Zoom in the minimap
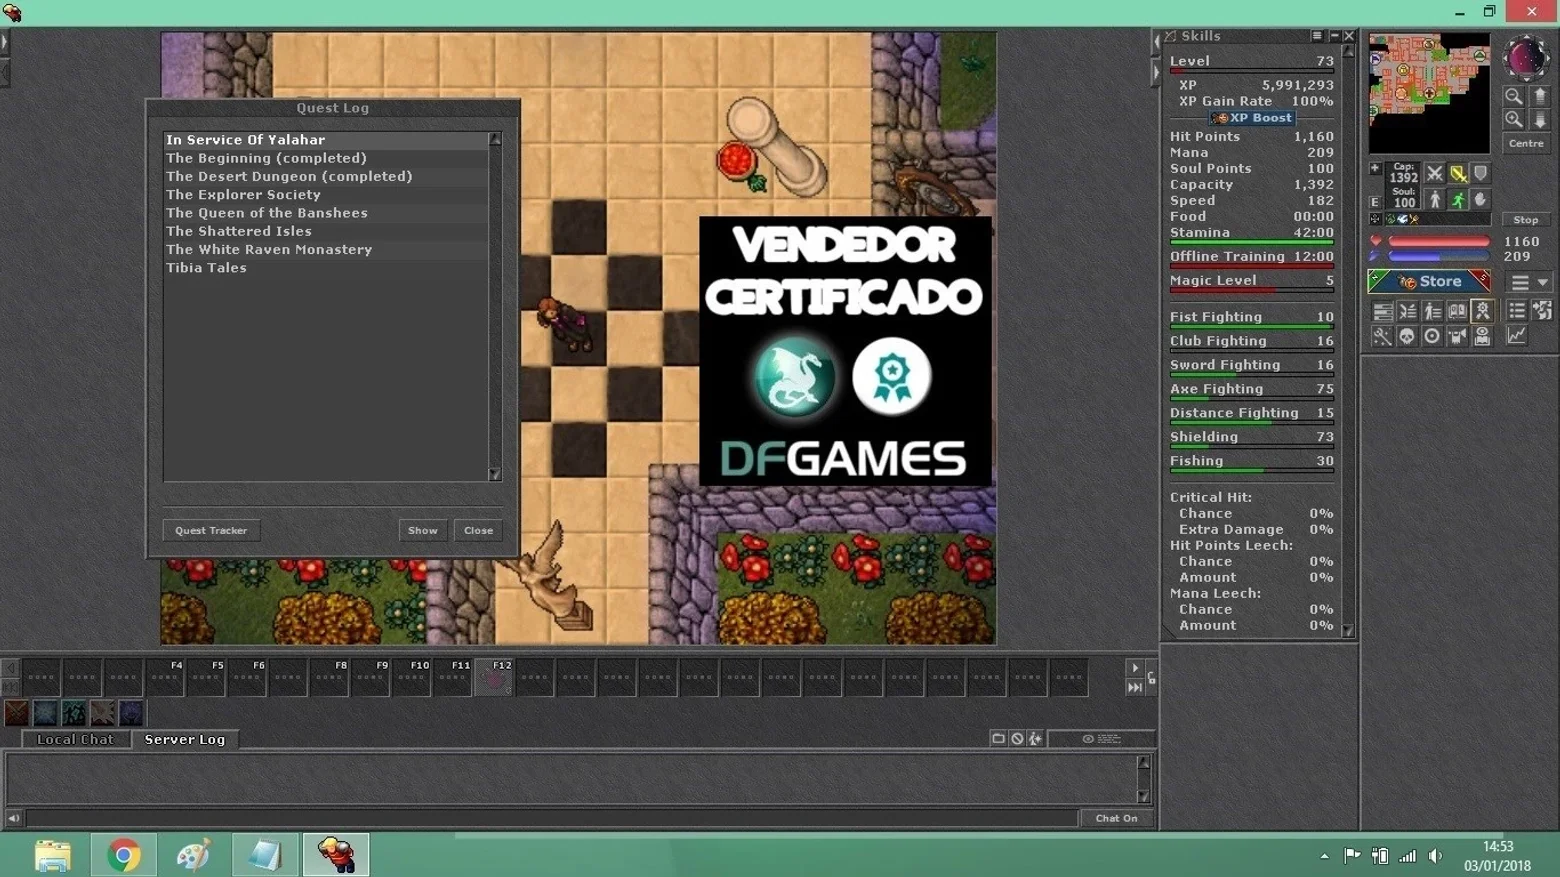Image resolution: width=1560 pixels, height=877 pixels. (x=1514, y=120)
